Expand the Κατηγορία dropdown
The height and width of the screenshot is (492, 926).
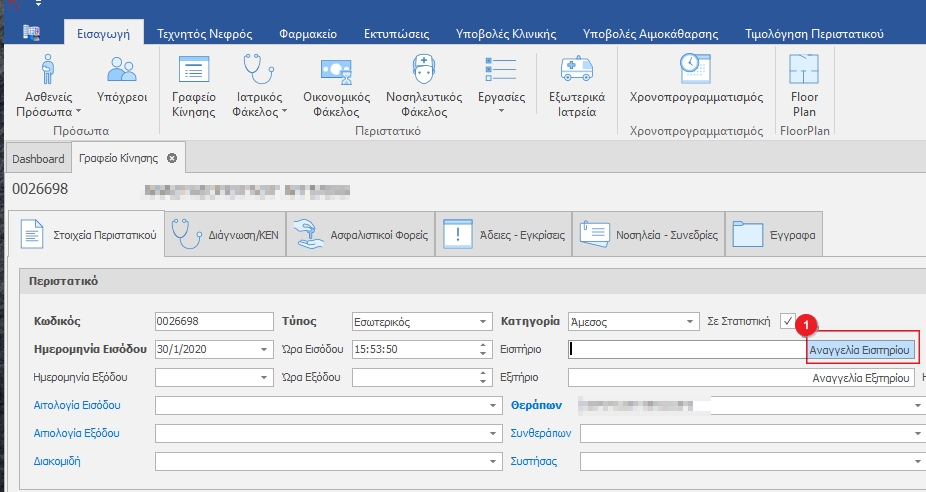(691, 322)
